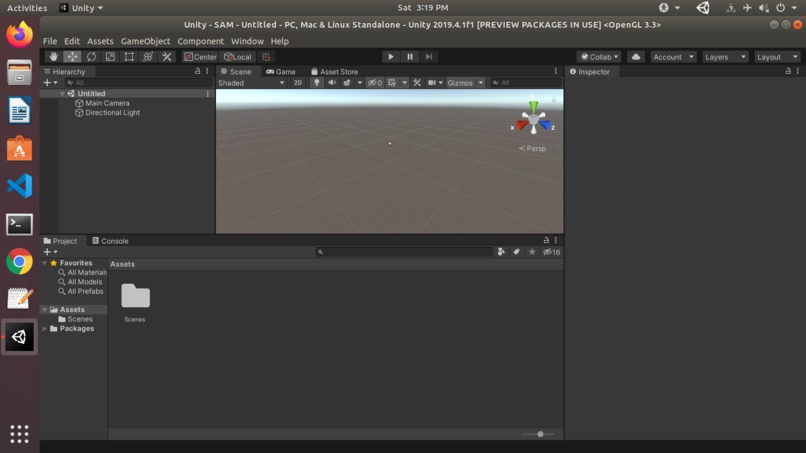
Task: Select the Inspector tab
Action: coord(590,71)
